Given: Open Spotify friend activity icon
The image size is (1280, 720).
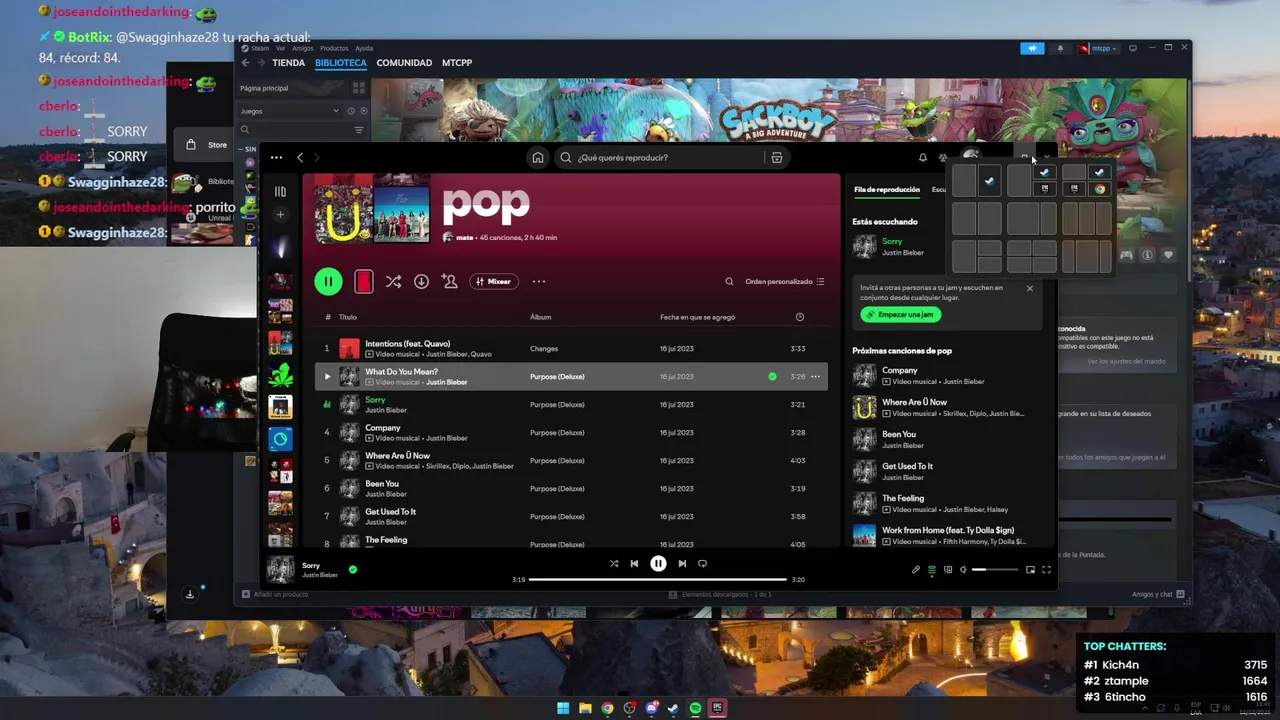Looking at the screenshot, I should 942,157.
